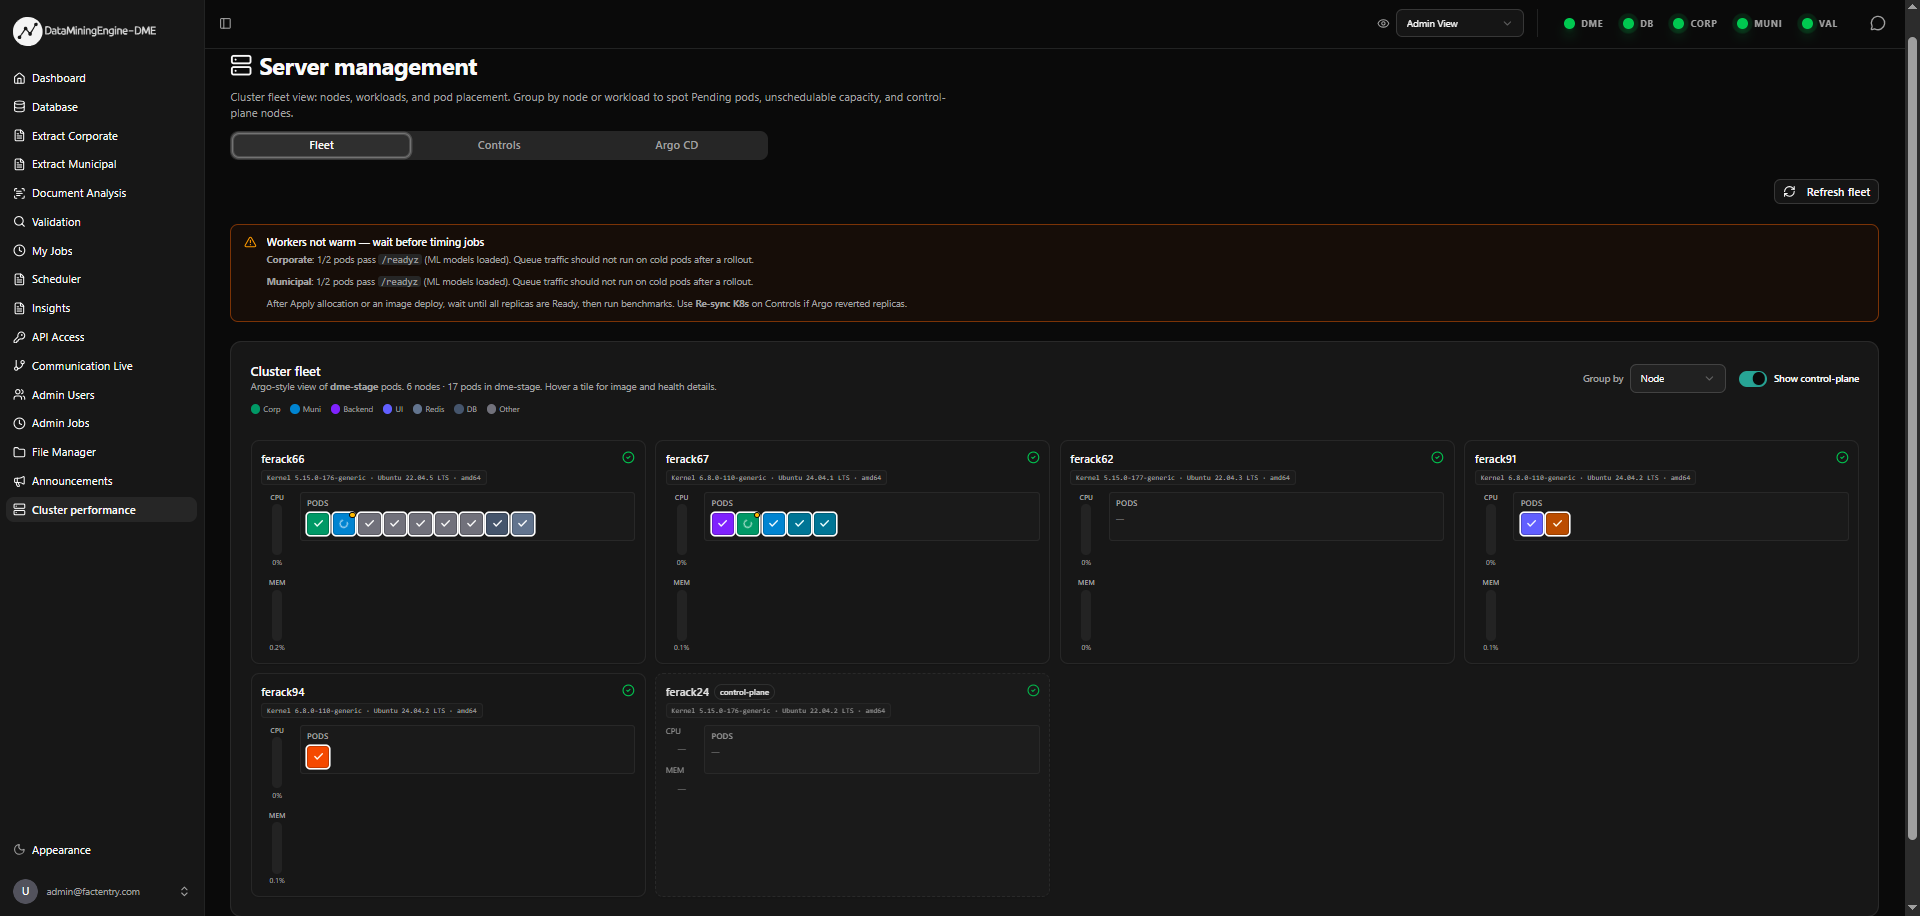Toggle the Show control-plane switch
Screen dimensions: 1920x916
pyautogui.click(x=1752, y=379)
